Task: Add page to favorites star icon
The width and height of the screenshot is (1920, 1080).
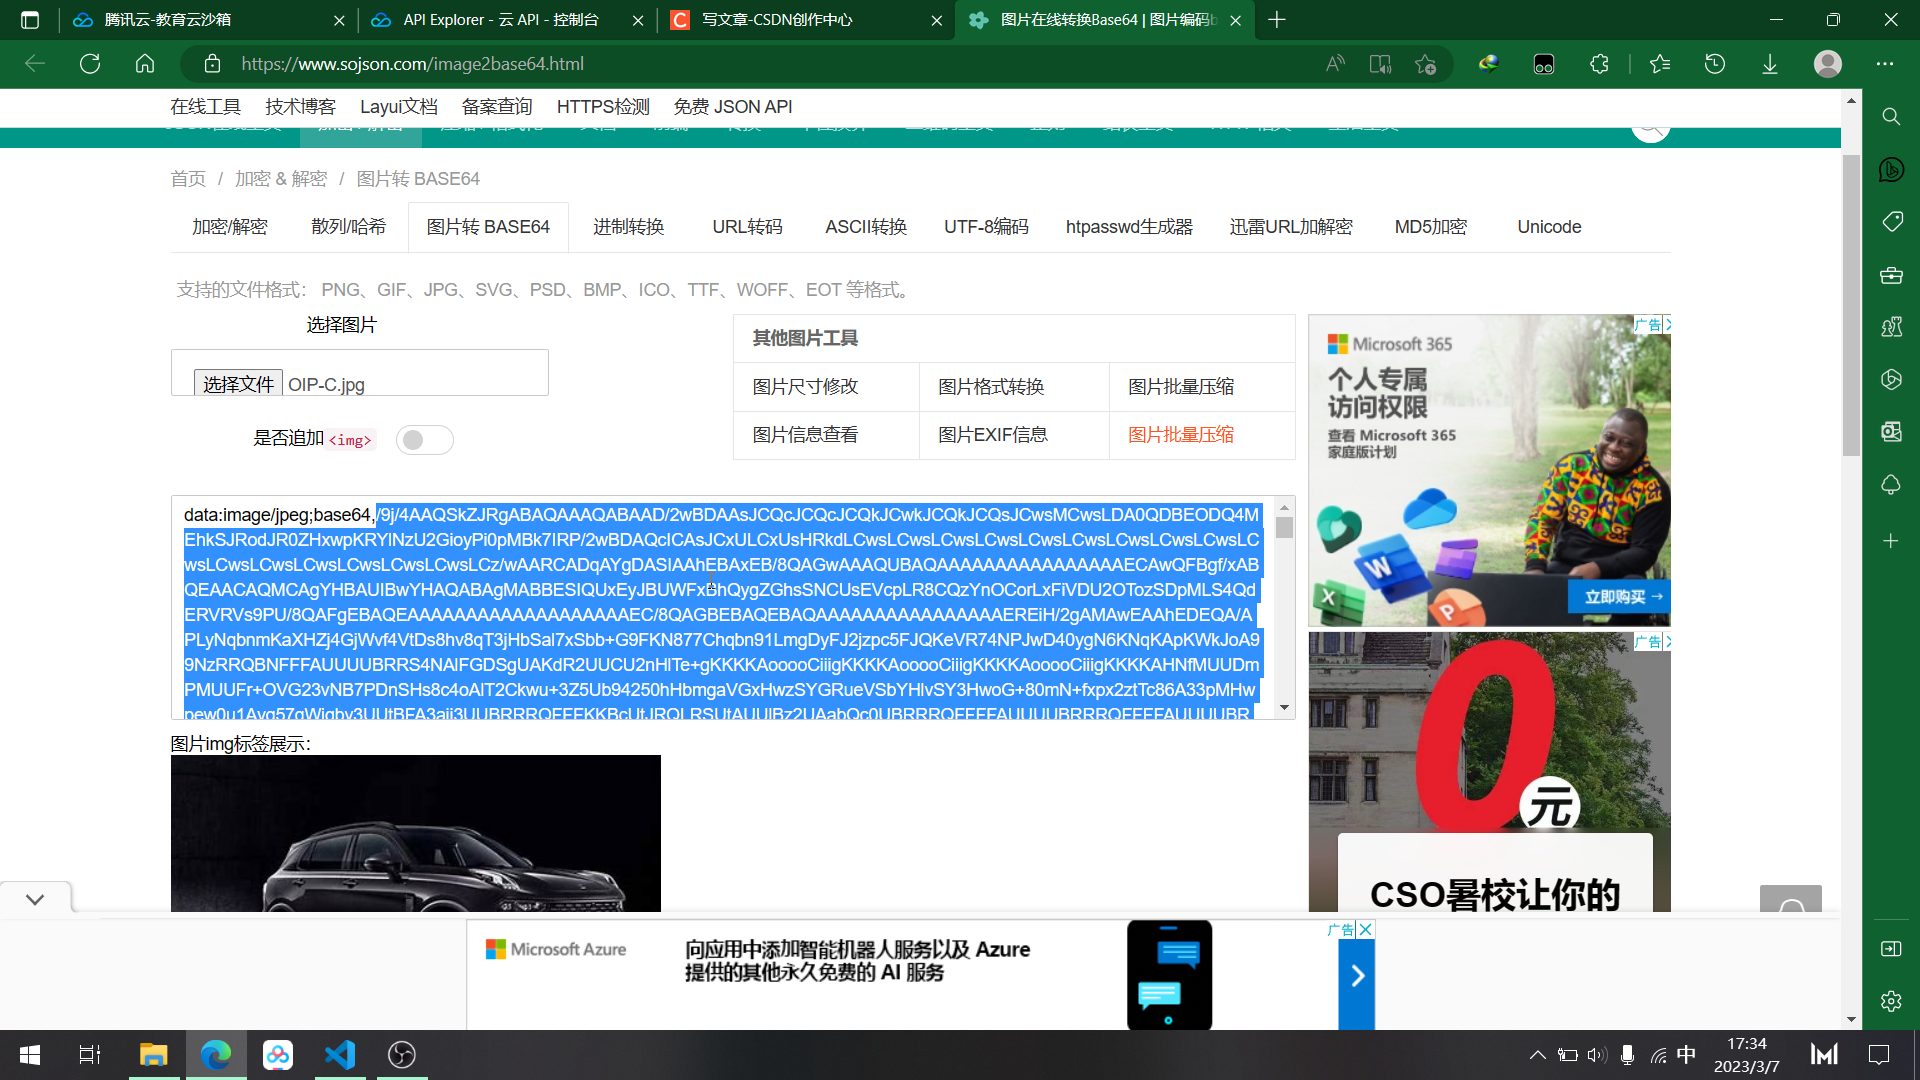Action: point(1426,64)
